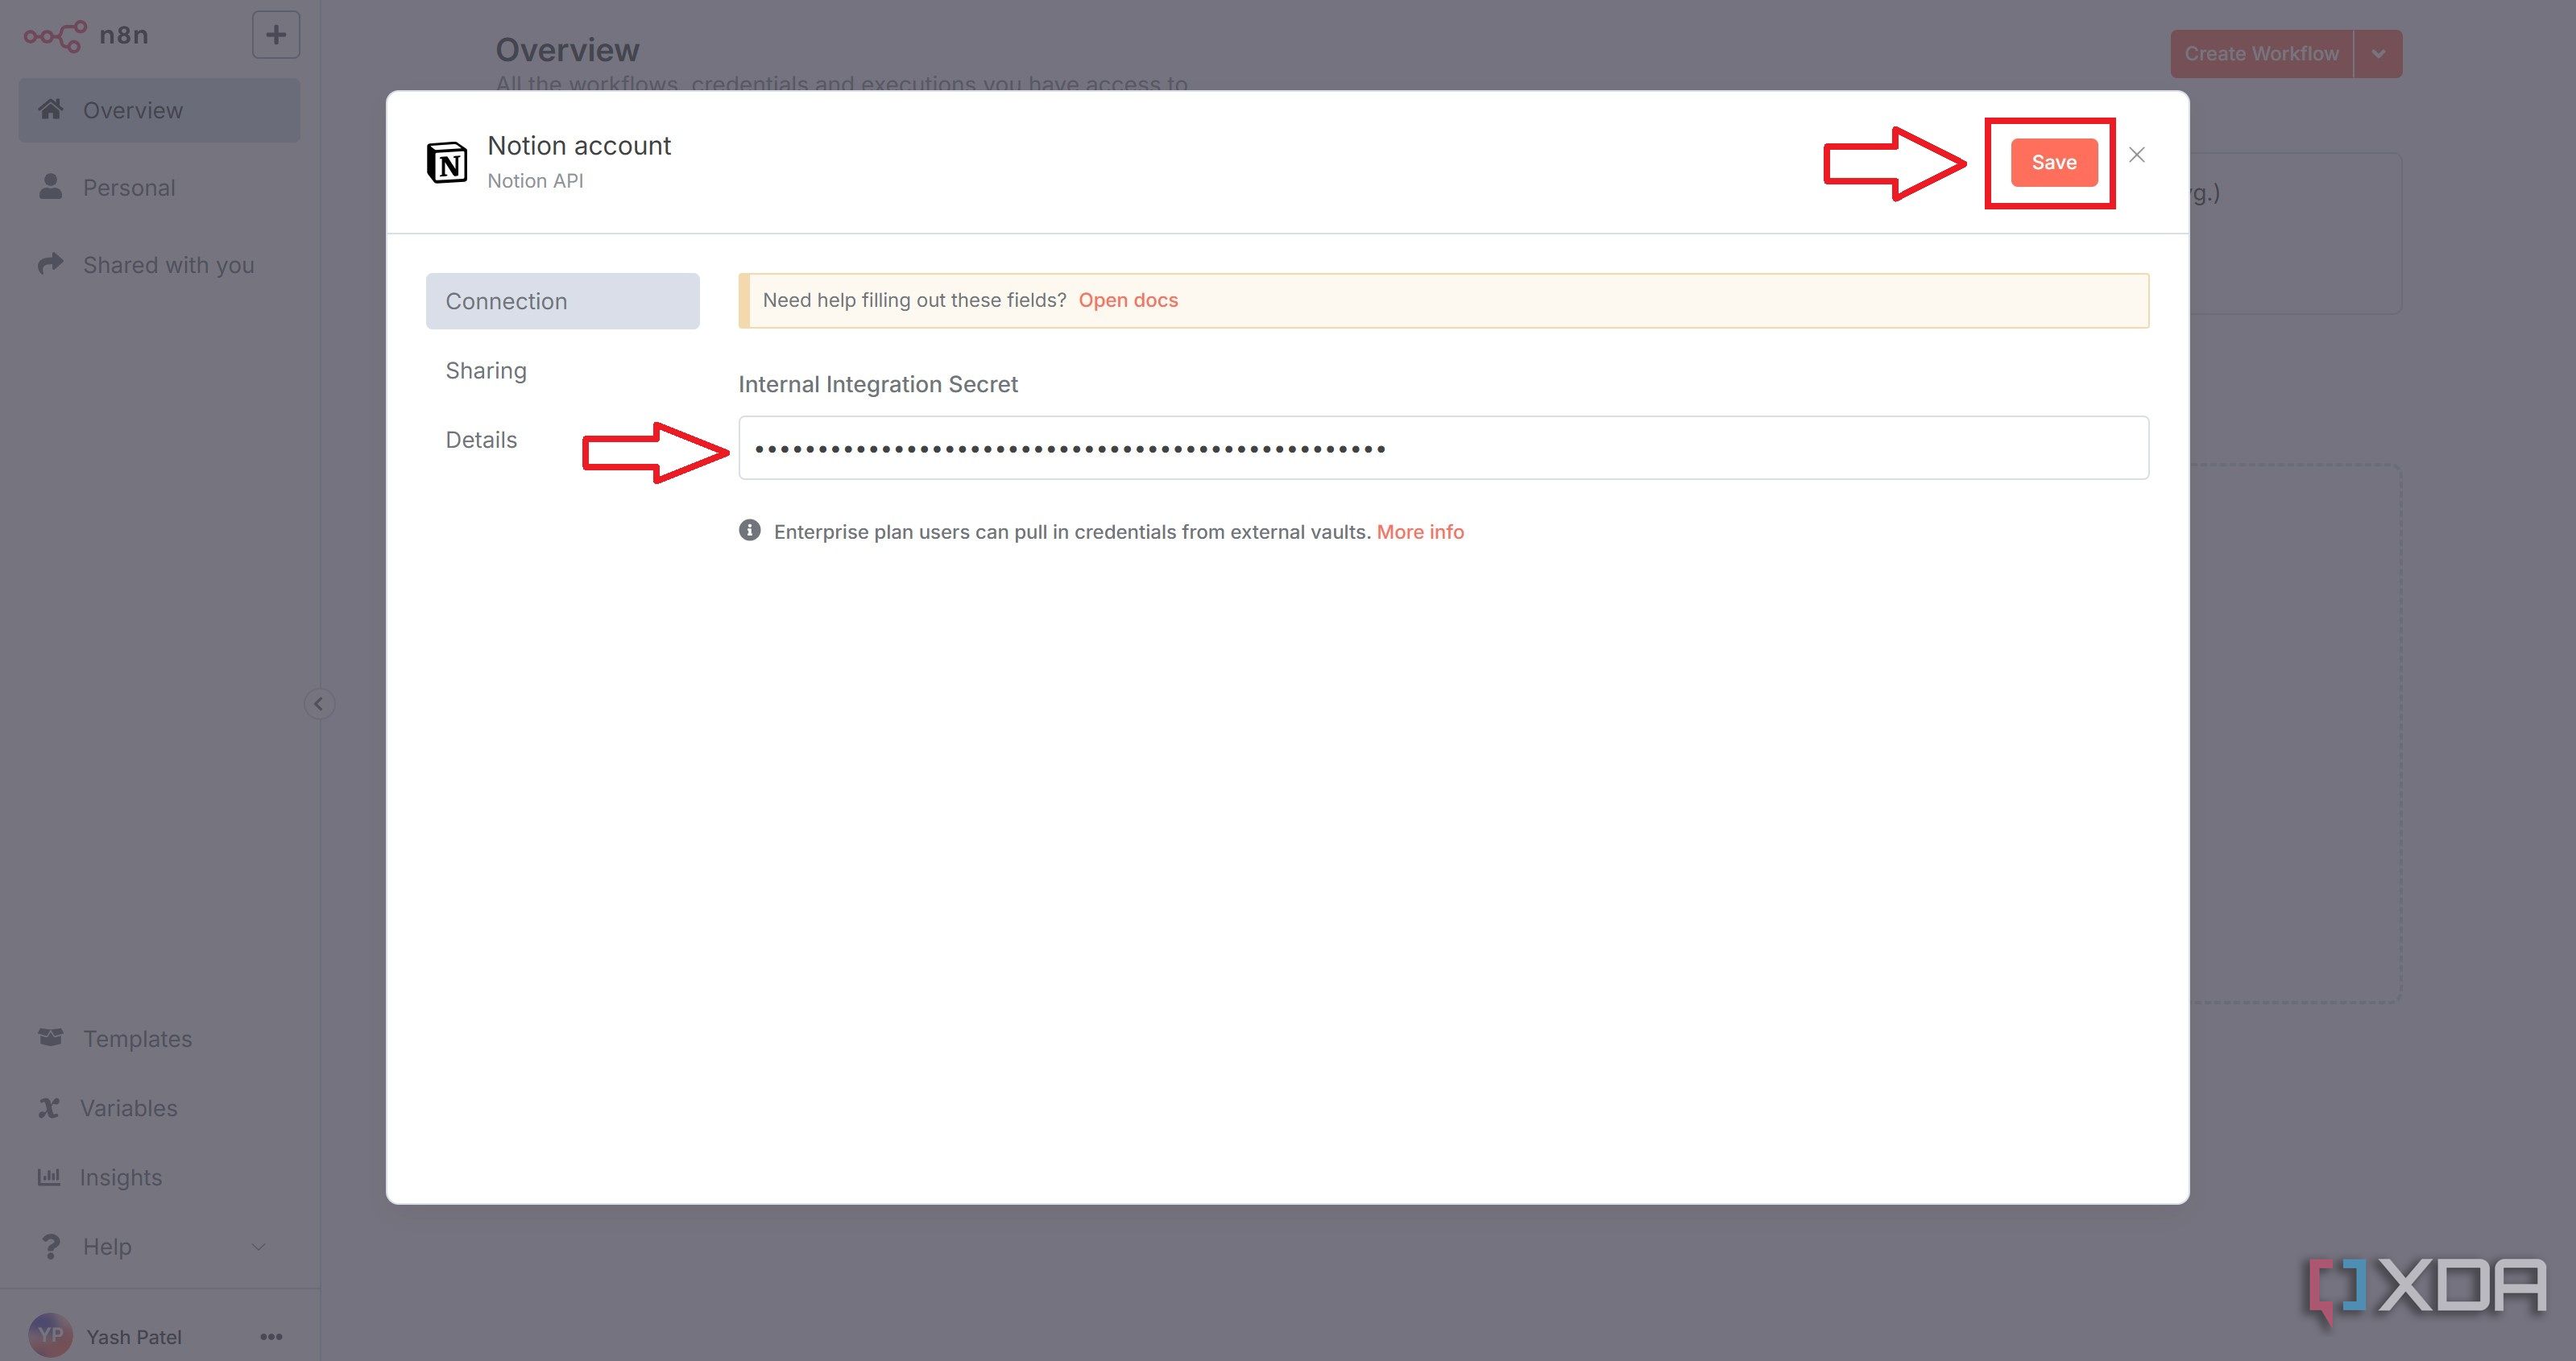Open the Overview home page
2576x1361 pixels.
[x=159, y=110]
